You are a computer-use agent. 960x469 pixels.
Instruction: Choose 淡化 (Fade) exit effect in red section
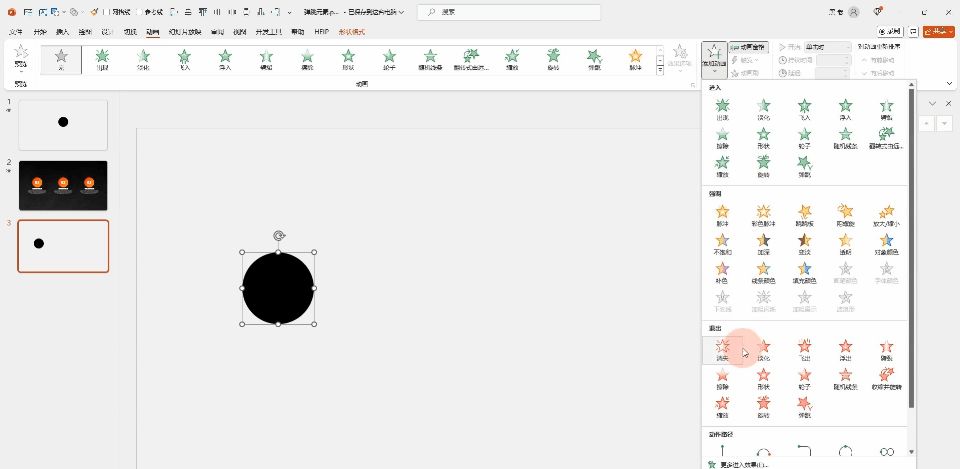coord(763,351)
